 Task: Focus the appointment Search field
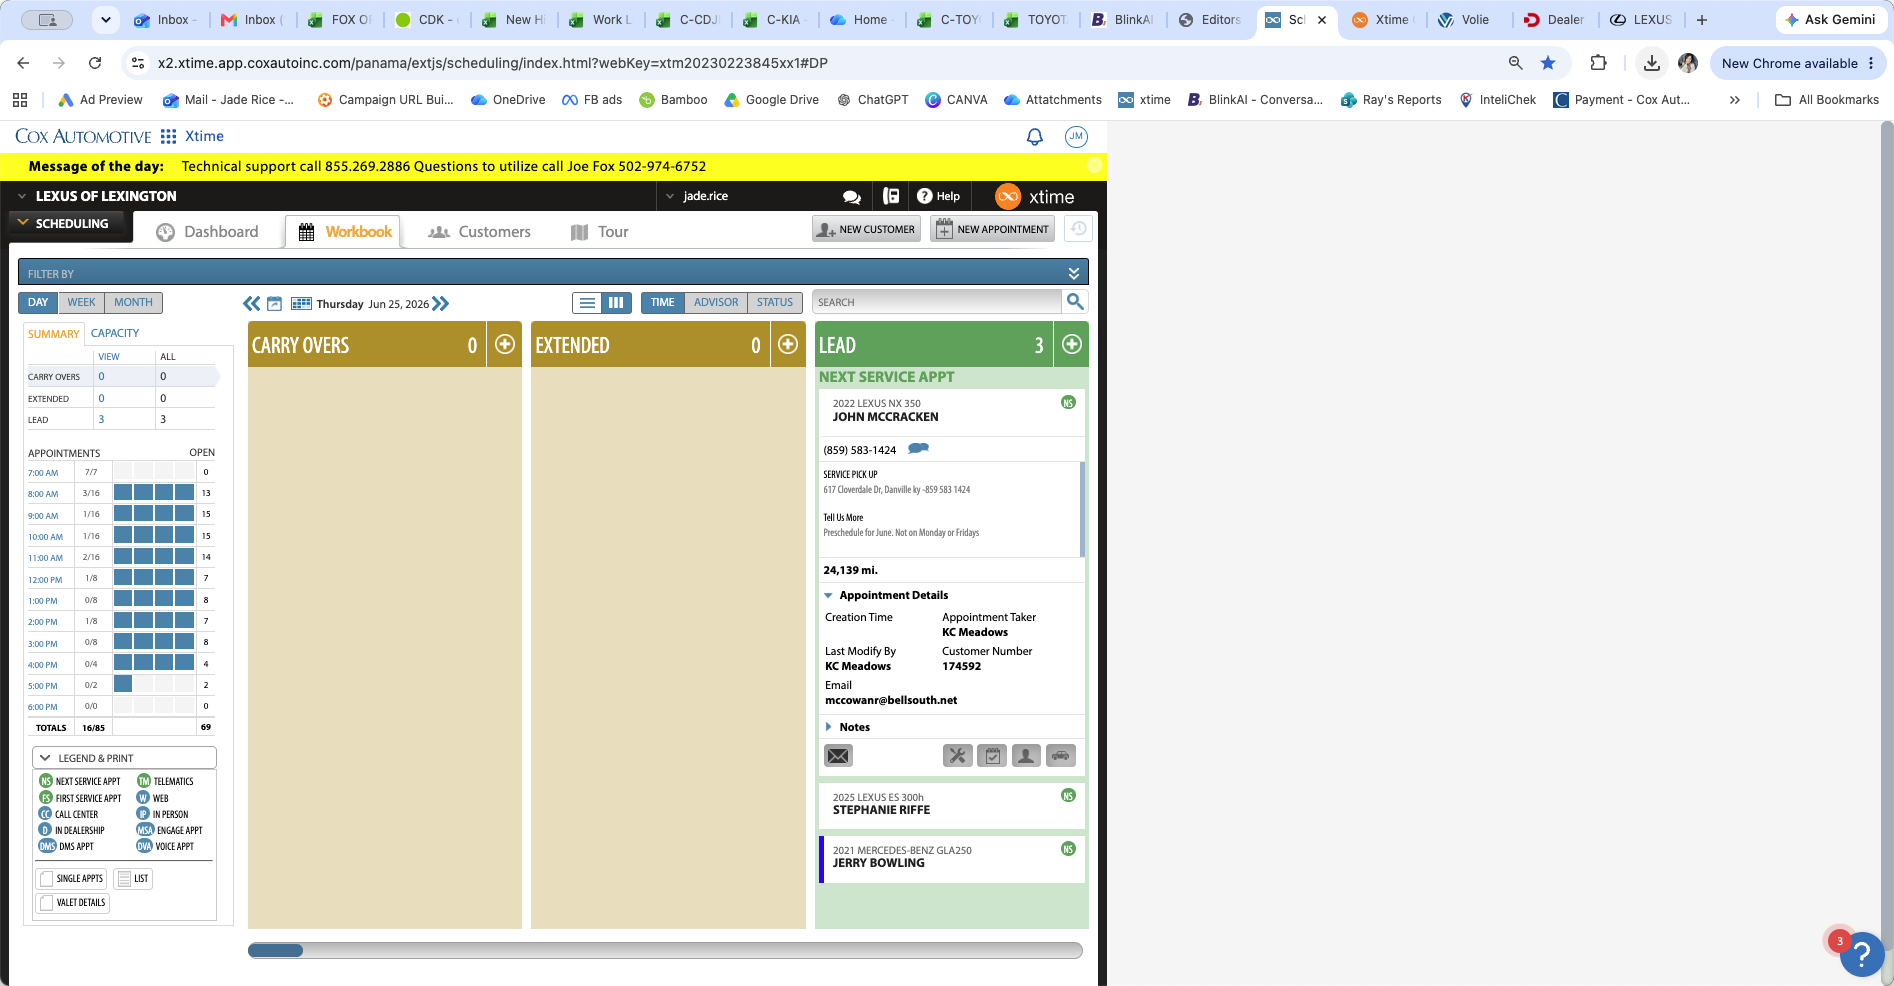click(x=937, y=302)
